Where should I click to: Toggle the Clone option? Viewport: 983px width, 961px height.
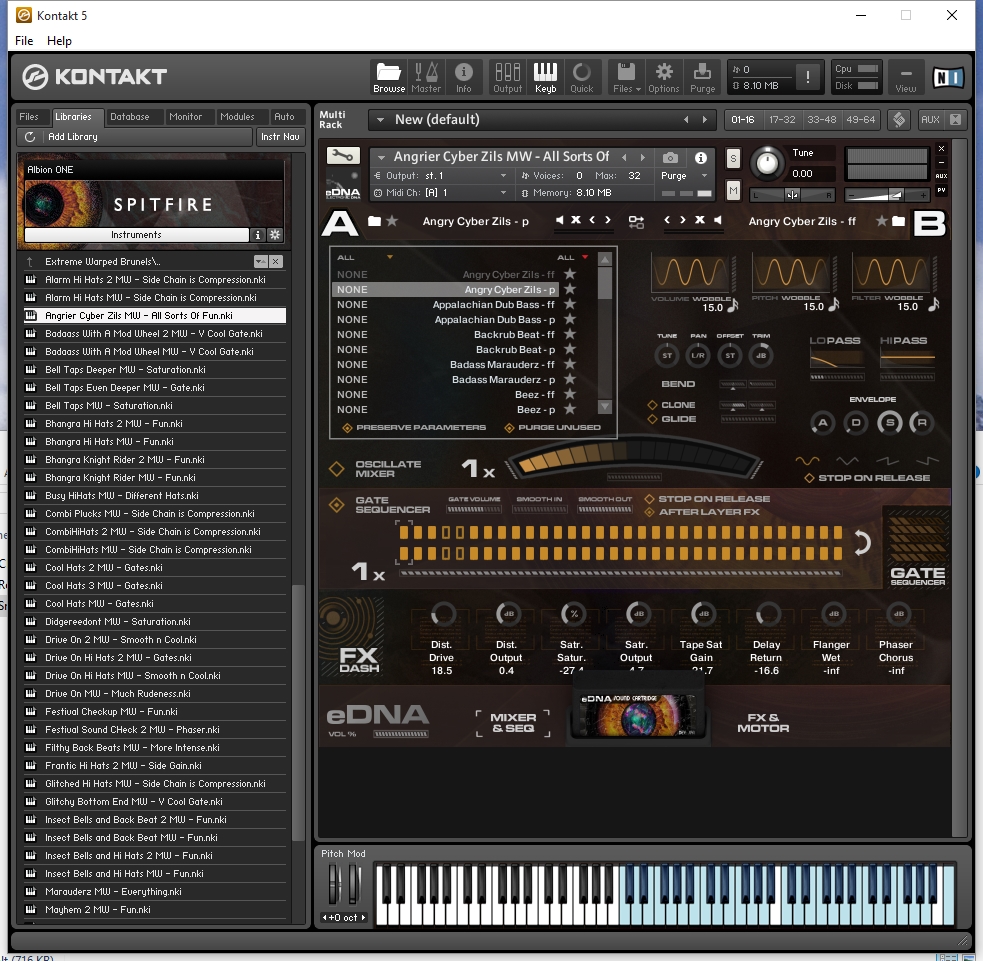(x=652, y=405)
